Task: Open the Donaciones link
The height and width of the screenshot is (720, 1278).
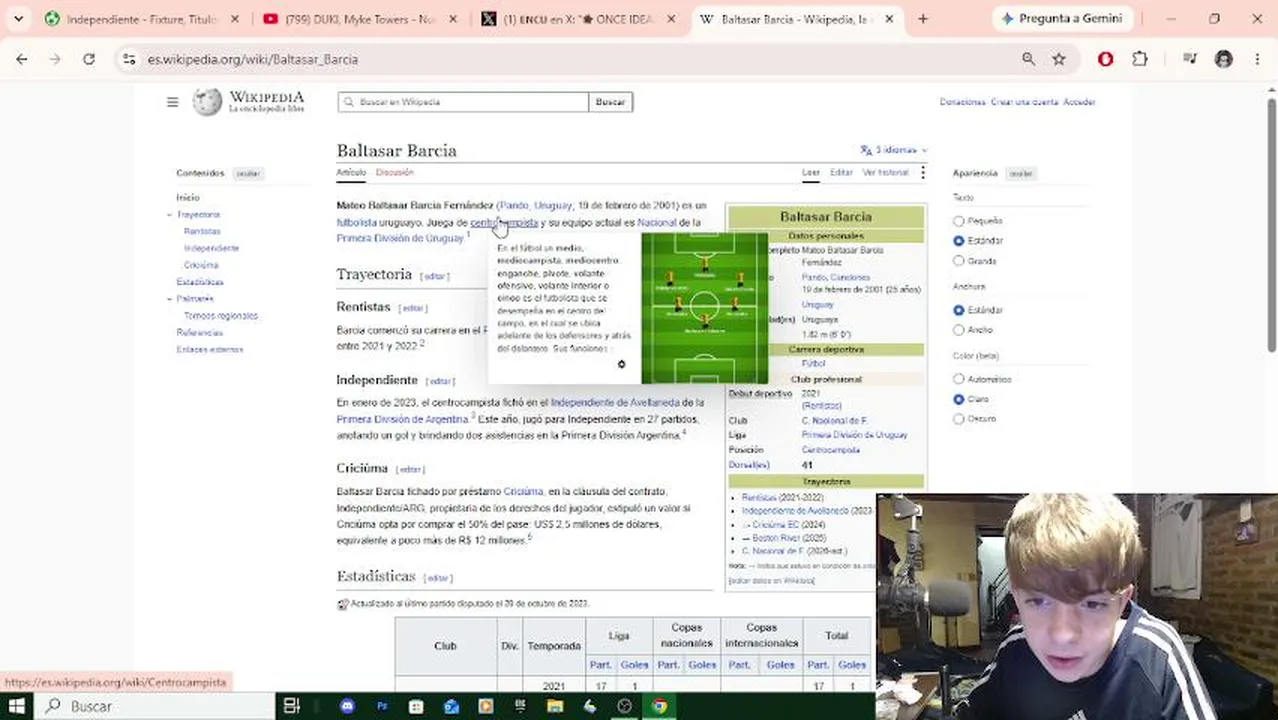Action: (x=962, y=102)
